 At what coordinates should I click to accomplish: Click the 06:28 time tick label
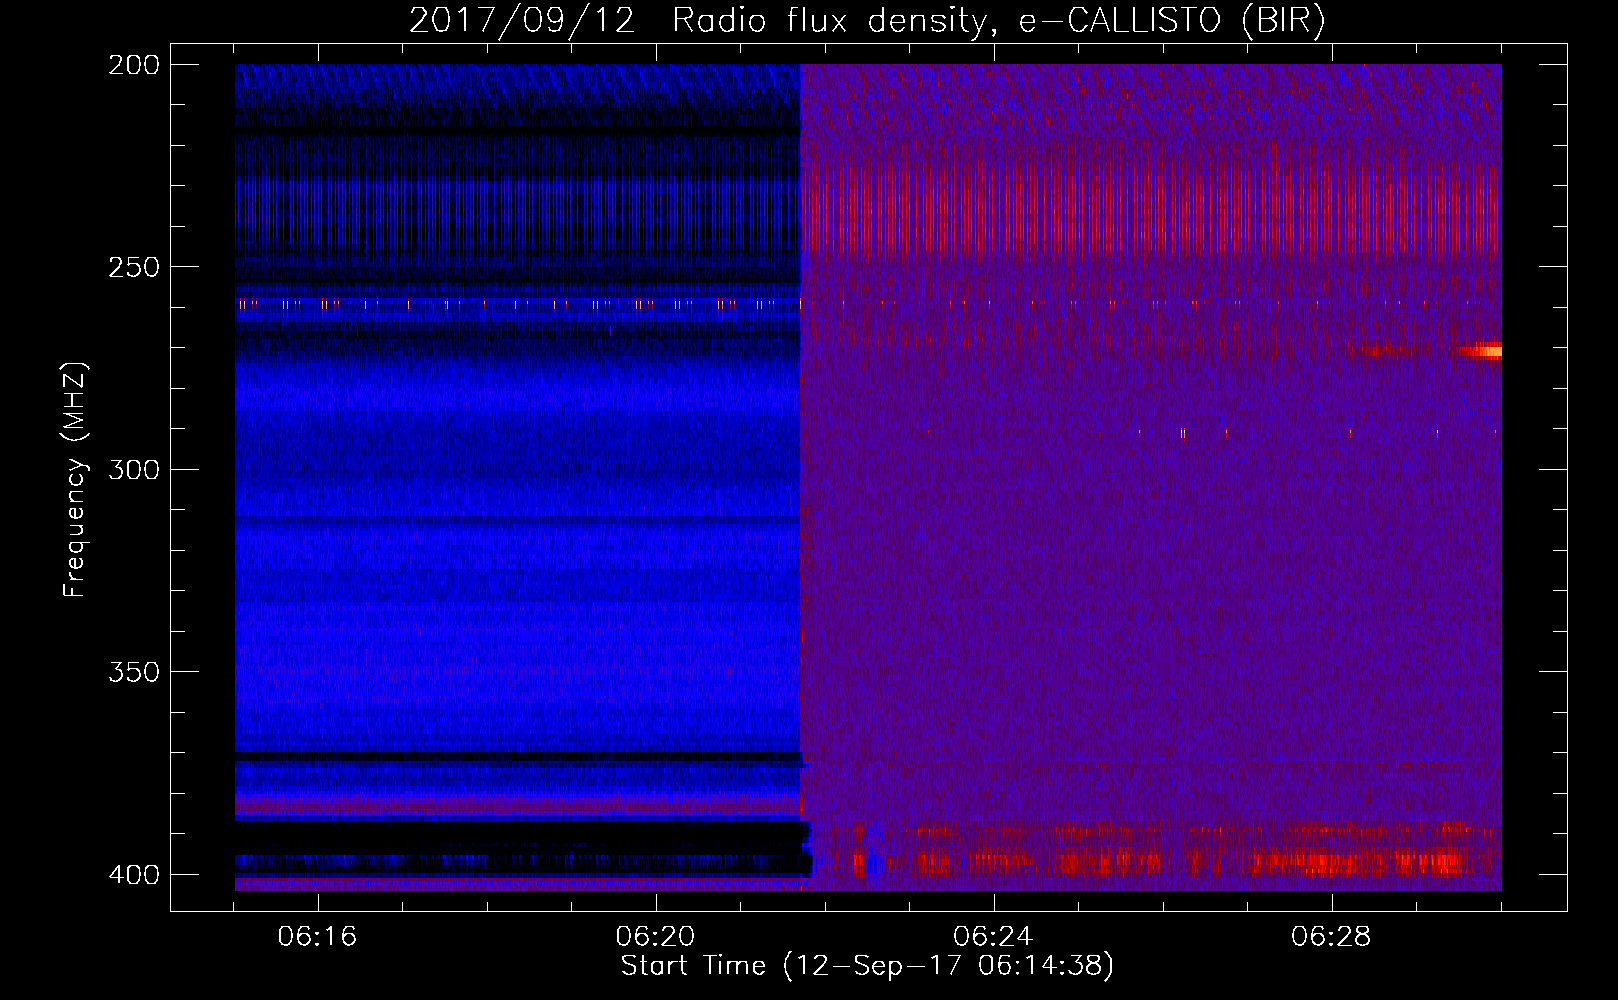pyautogui.click(x=1331, y=937)
